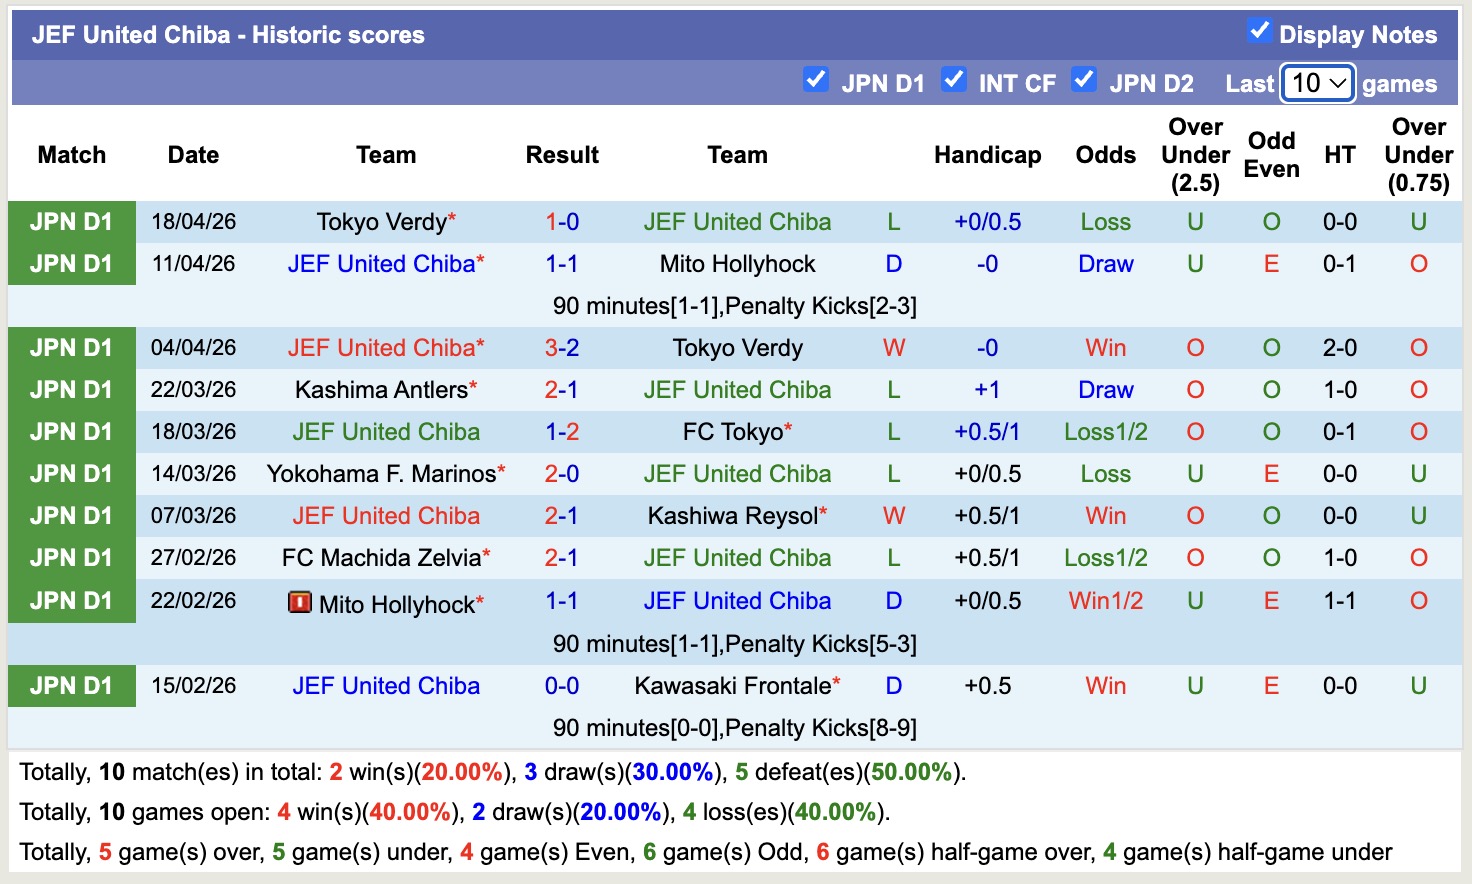The height and width of the screenshot is (884, 1472).
Task: Click the JPN D1 badge on the FC Machida Zelvia row
Action: [x=71, y=557]
